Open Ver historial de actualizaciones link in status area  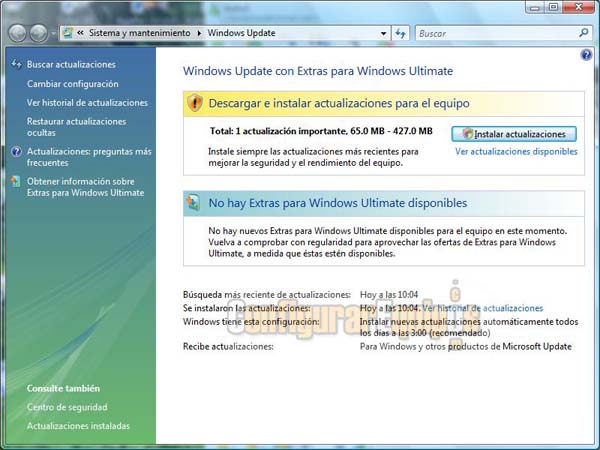pos(483,308)
